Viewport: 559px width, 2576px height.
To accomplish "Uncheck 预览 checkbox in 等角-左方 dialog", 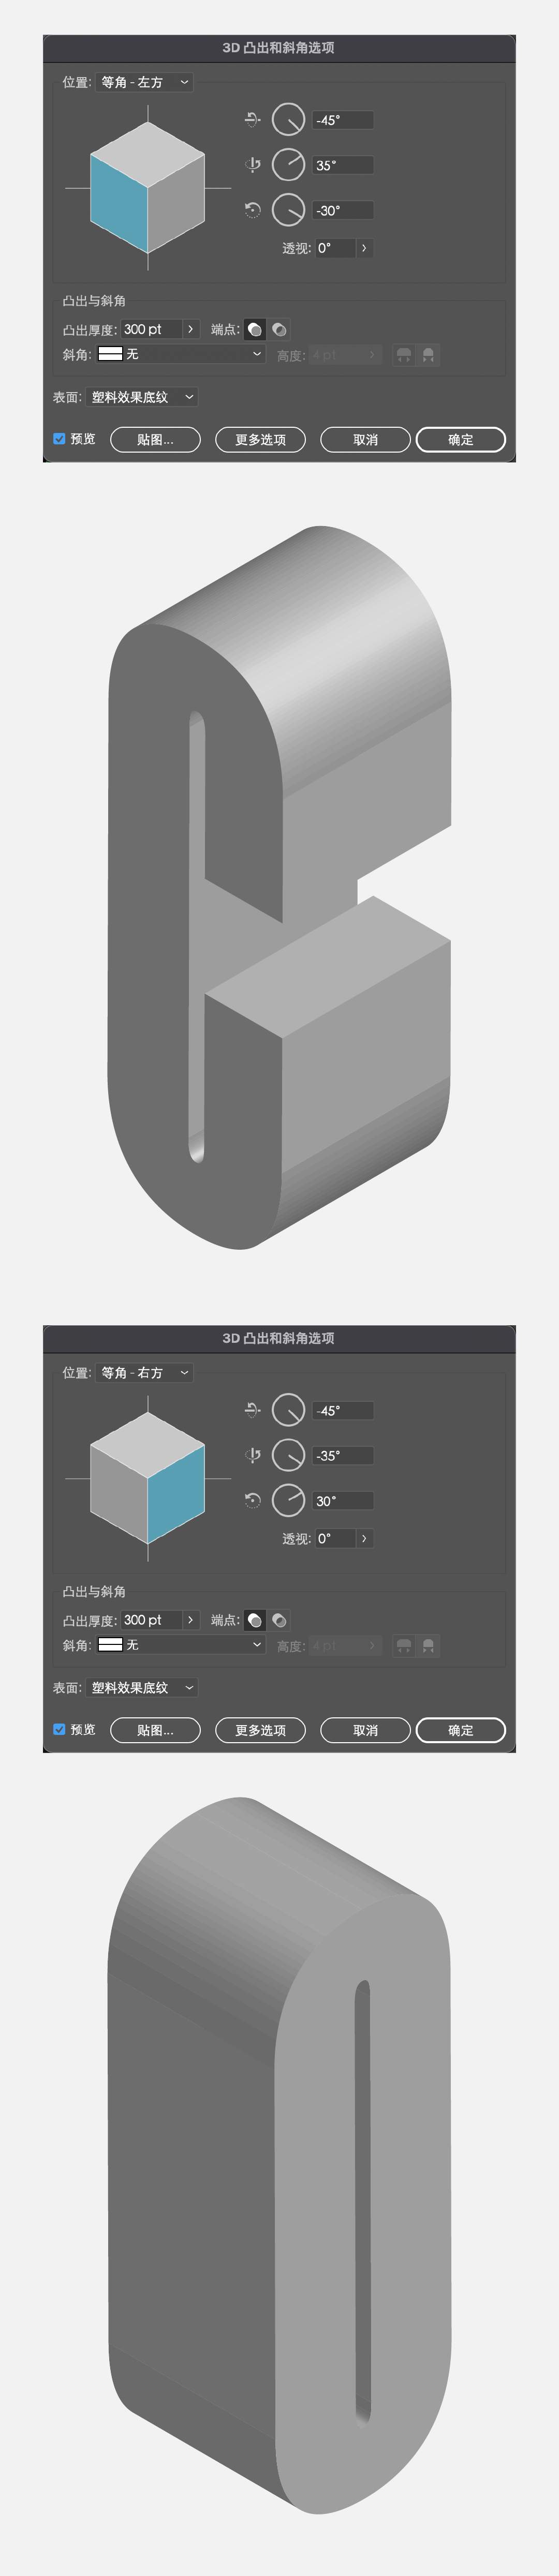I will coord(59,439).
